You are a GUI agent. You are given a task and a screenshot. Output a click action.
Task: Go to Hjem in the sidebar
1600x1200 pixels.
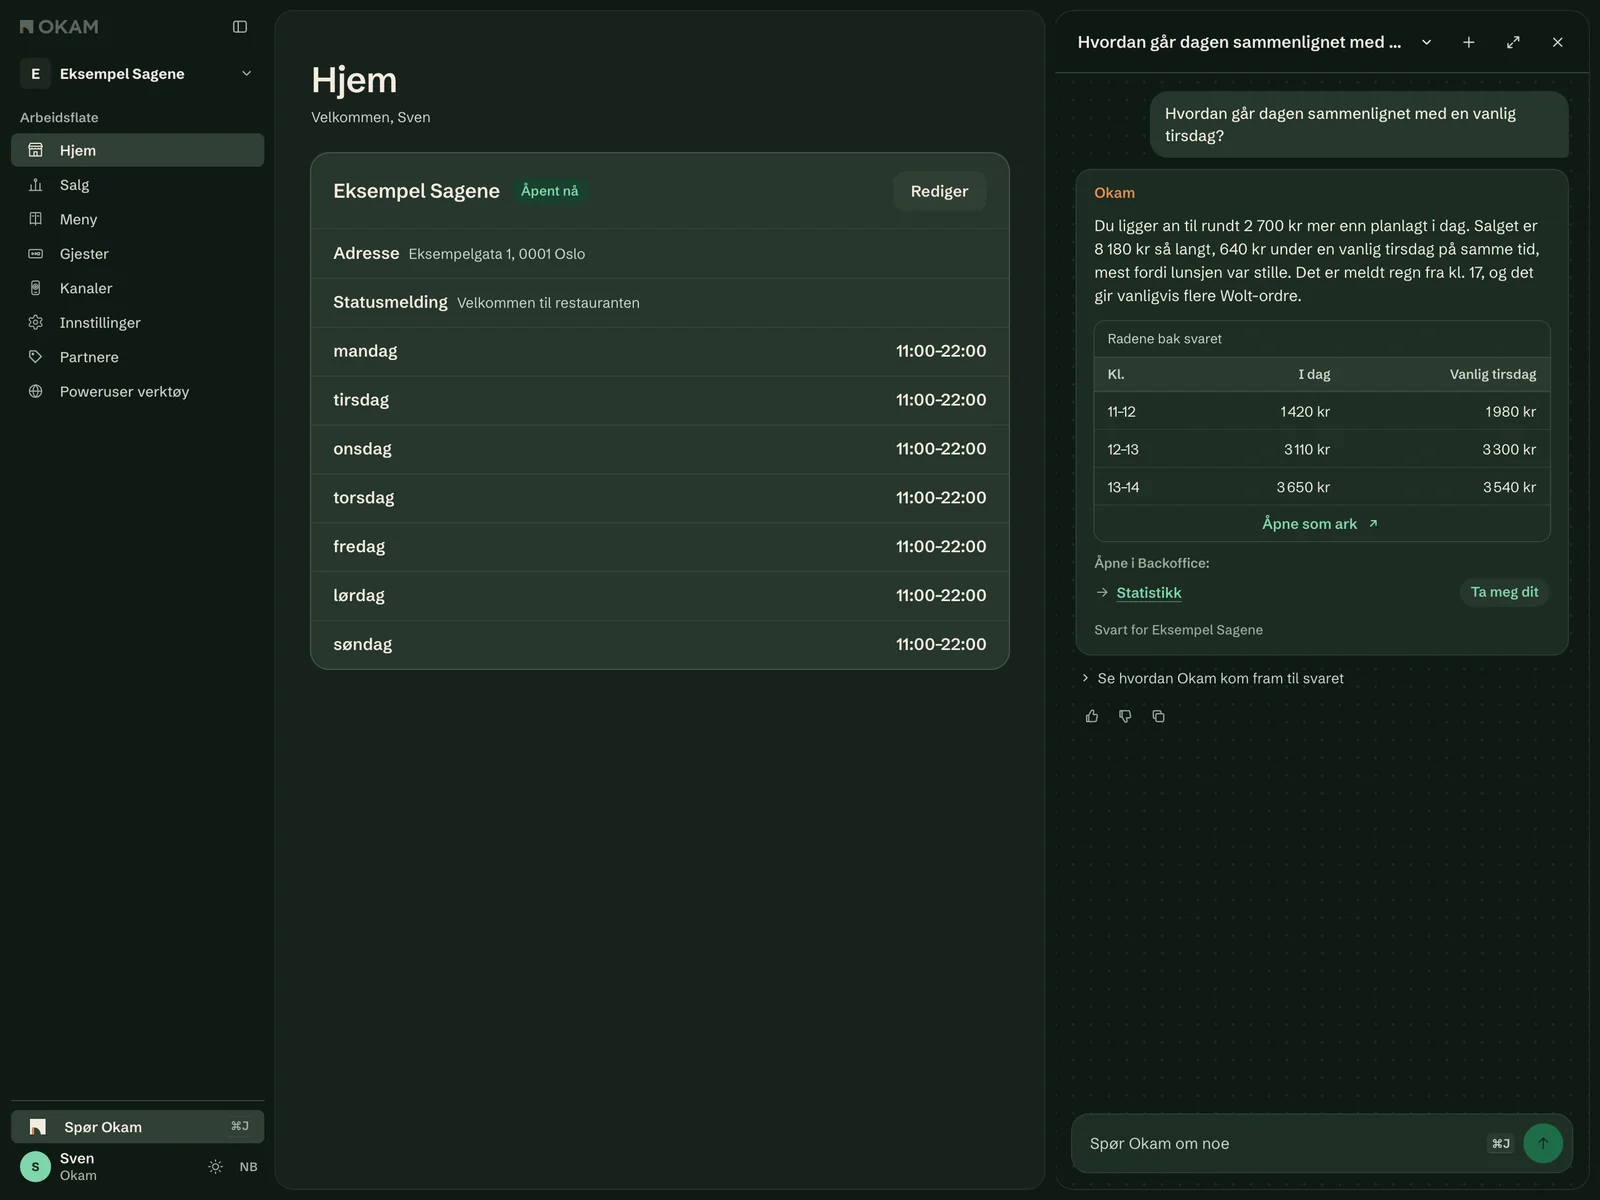[x=137, y=150]
